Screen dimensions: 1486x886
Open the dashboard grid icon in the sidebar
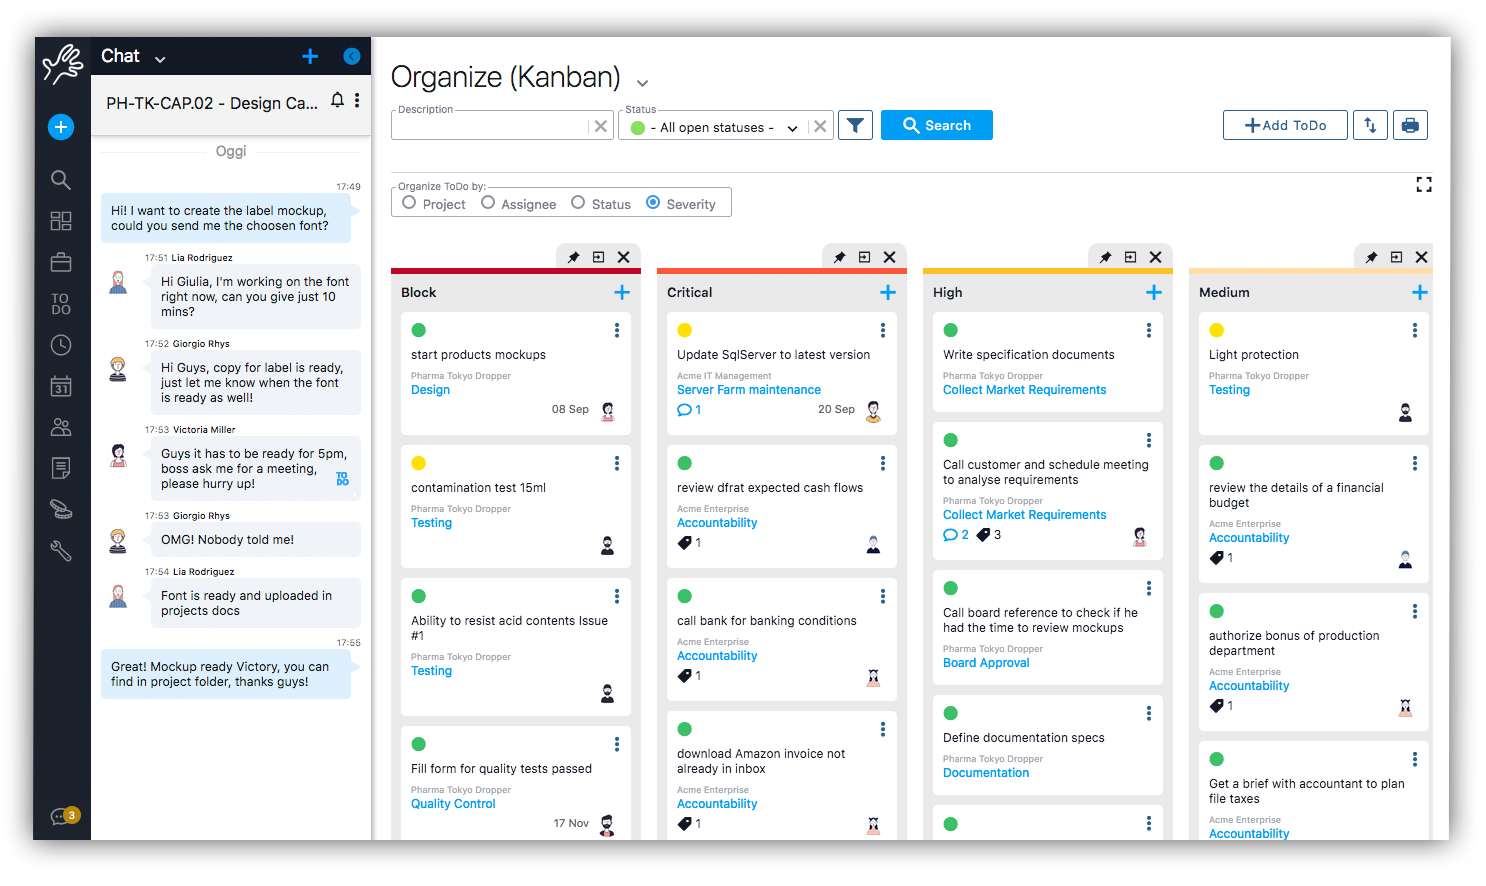click(x=61, y=221)
